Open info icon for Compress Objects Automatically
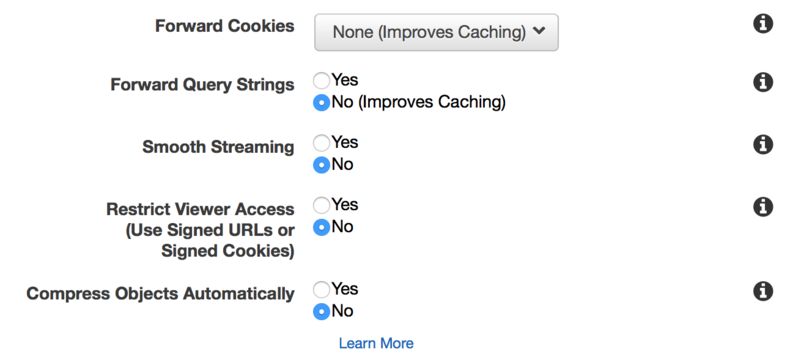 (x=763, y=291)
